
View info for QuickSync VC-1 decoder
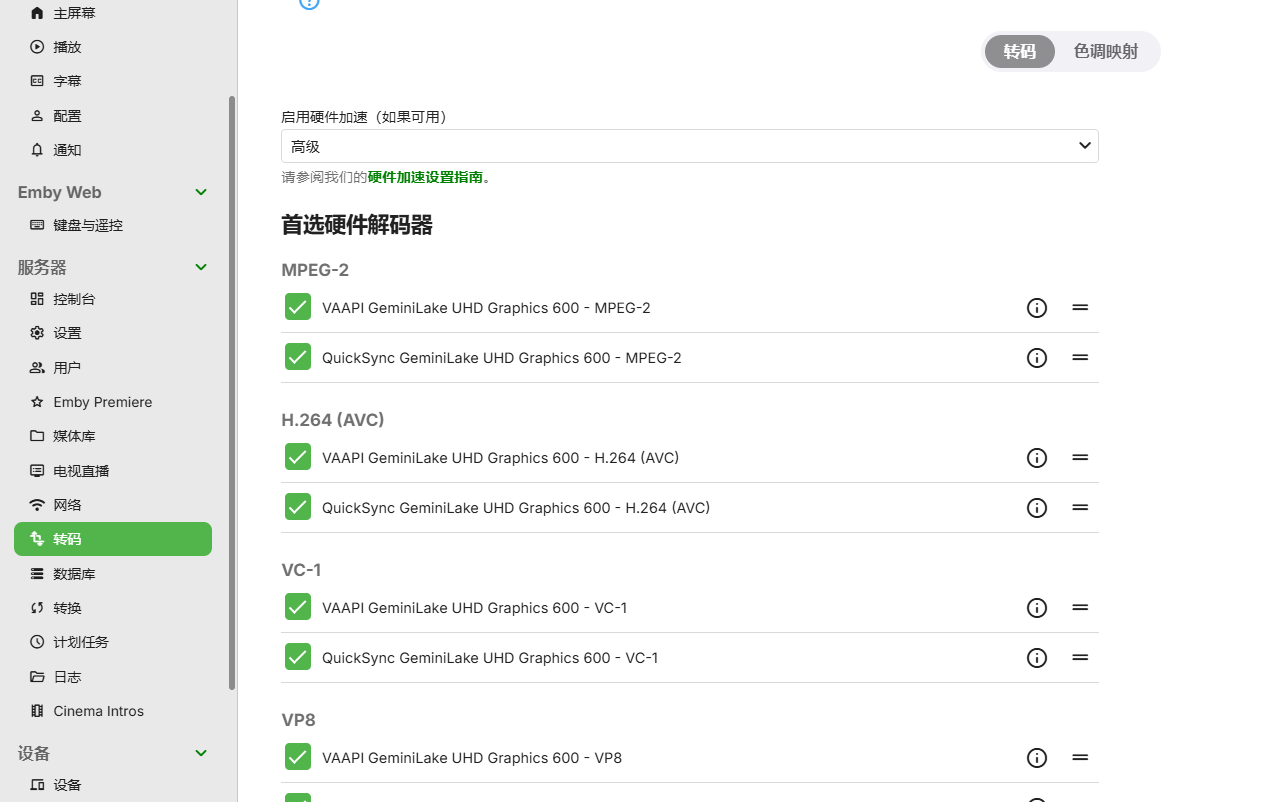pyautogui.click(x=1037, y=658)
